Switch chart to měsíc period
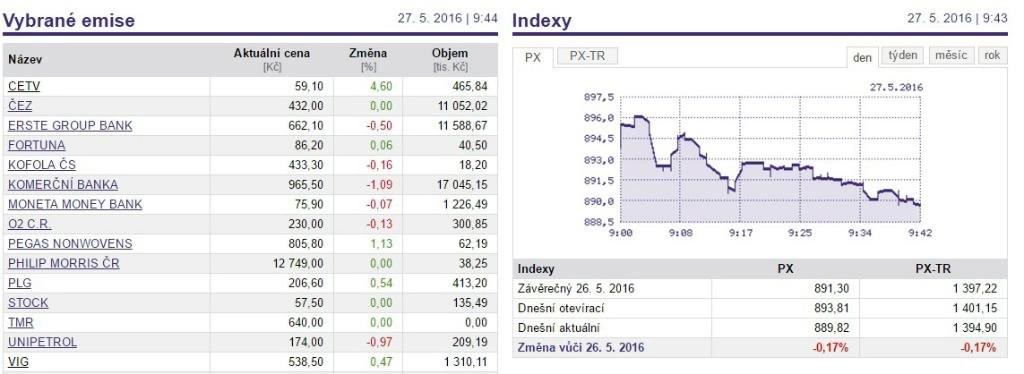The width and height of the screenshot is (1024, 374). (x=951, y=55)
